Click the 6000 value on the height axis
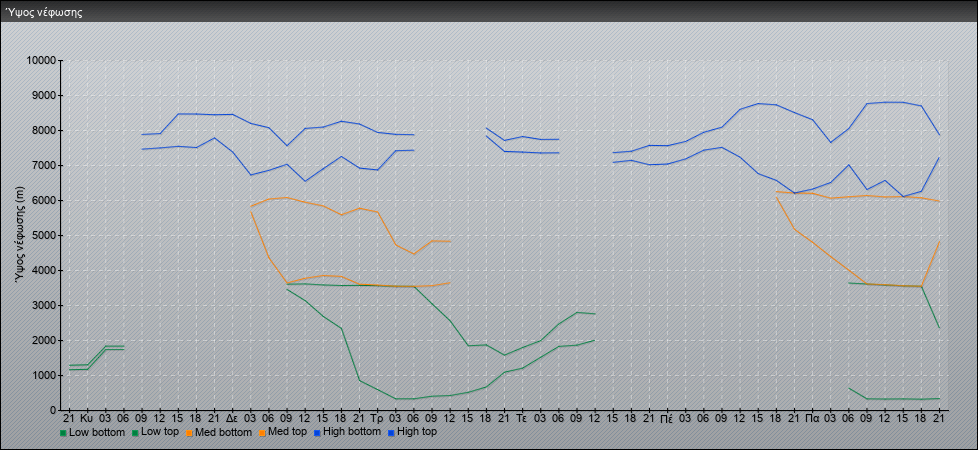 tap(44, 200)
